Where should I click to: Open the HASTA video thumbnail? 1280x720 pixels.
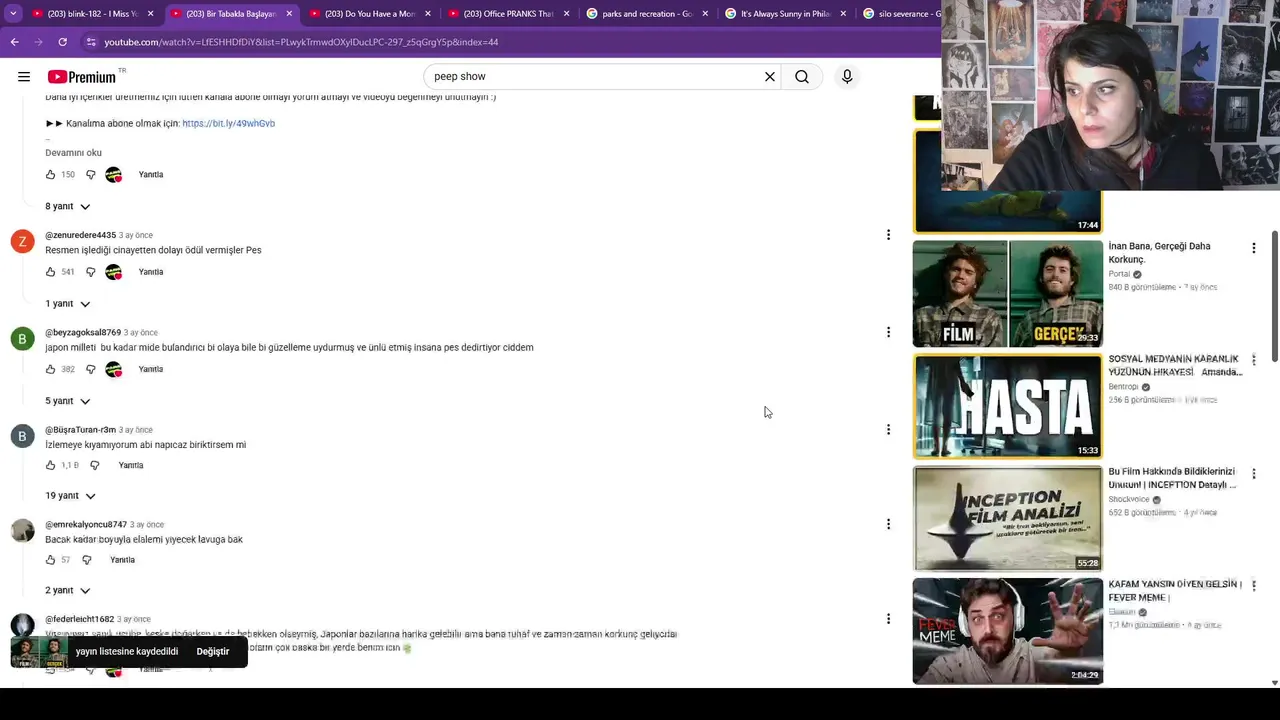pos(1008,406)
